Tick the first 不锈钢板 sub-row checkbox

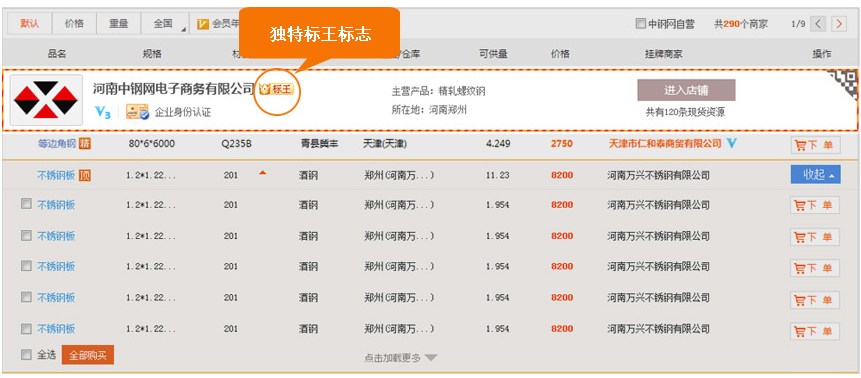(26, 204)
